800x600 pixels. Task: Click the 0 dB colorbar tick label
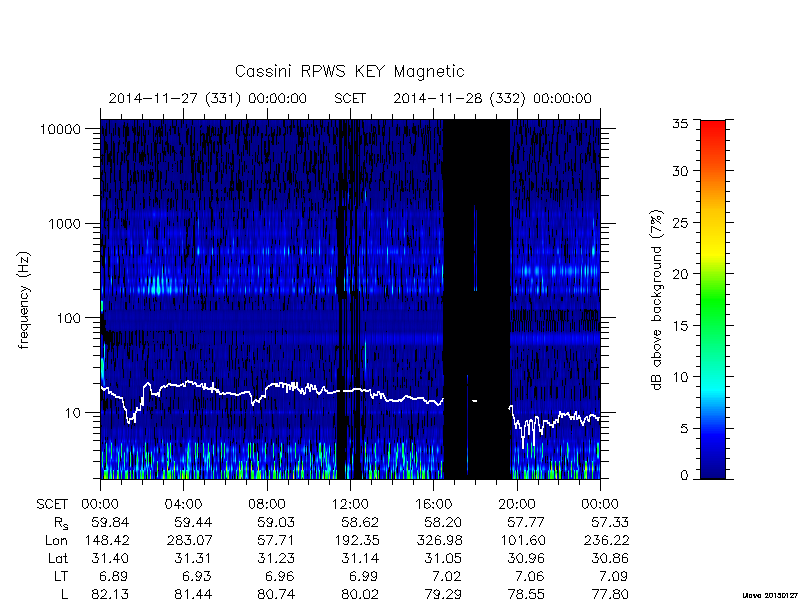coord(684,476)
